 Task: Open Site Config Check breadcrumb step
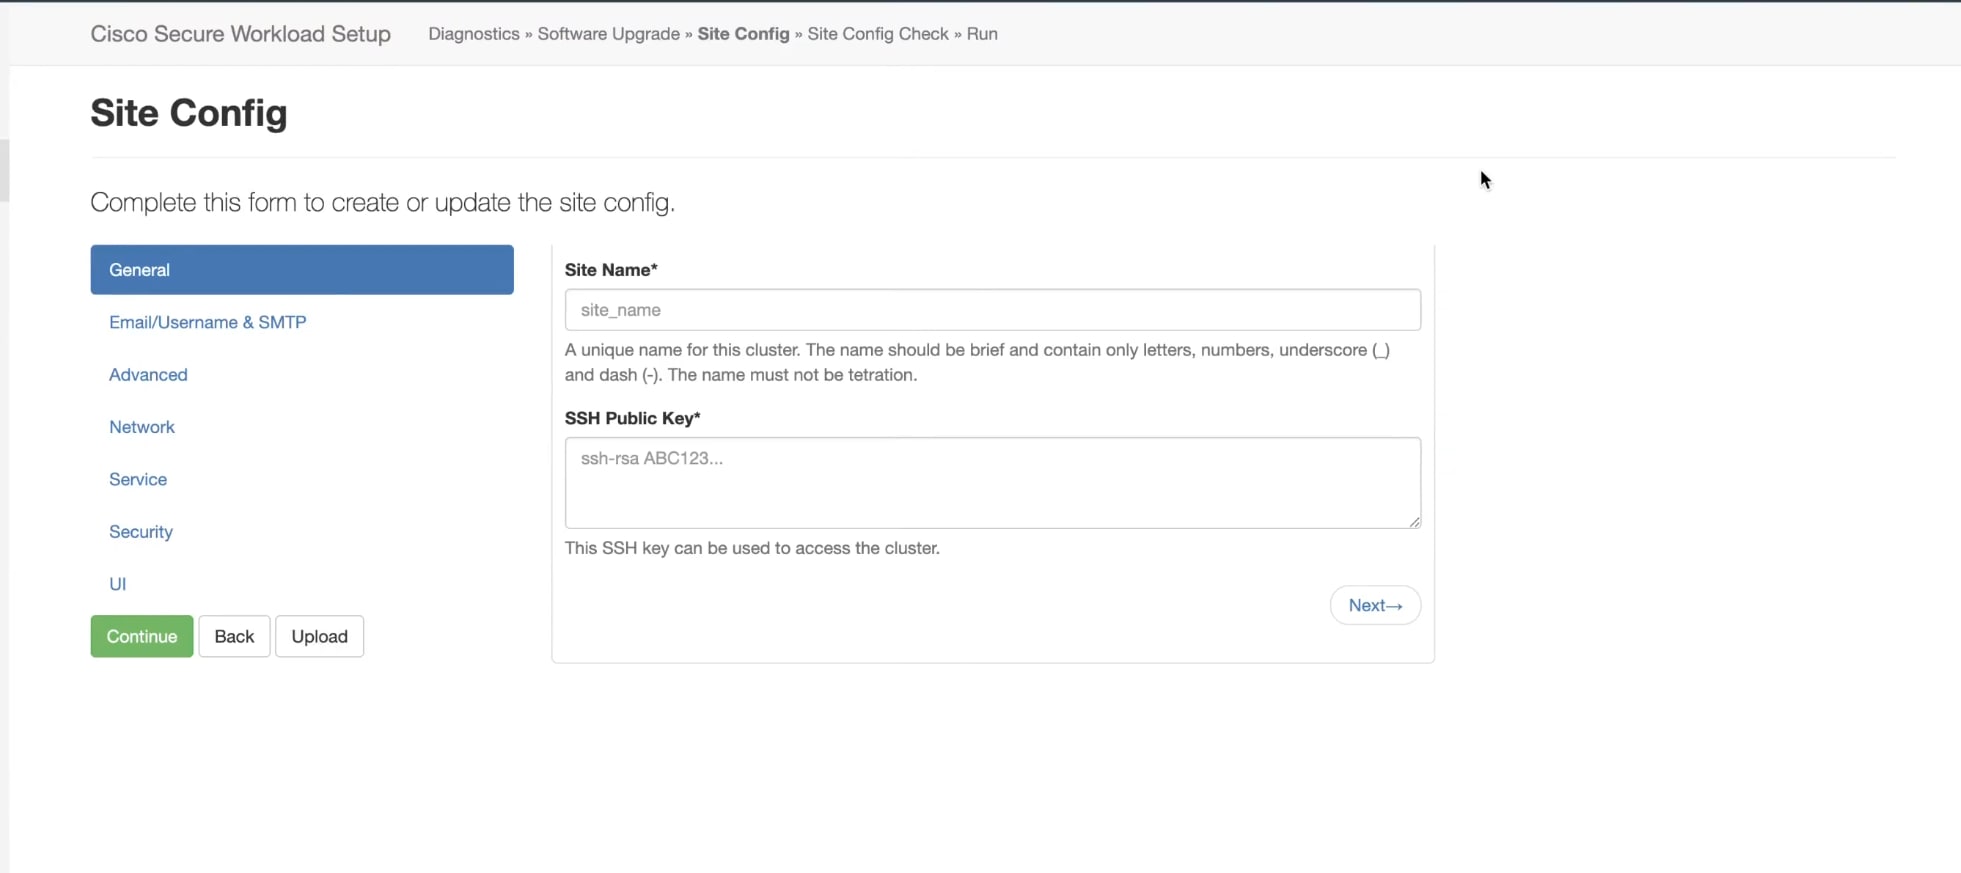point(877,34)
